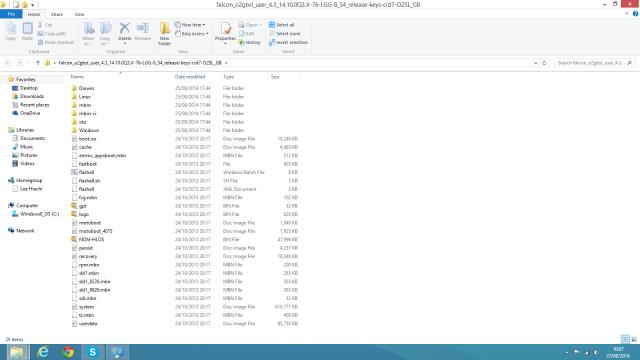
Task: Click the Paste icon in the ribbon
Action: pyautogui.click(x=27, y=31)
